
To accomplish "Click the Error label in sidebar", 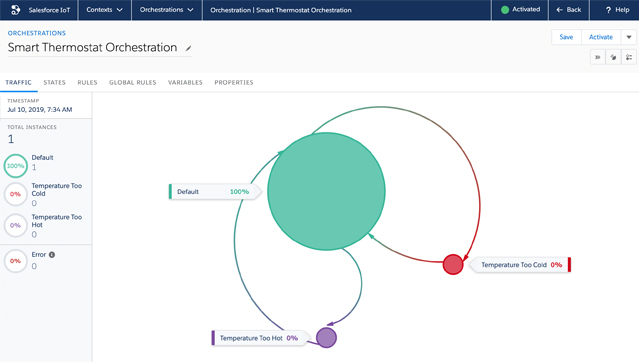I will point(39,254).
